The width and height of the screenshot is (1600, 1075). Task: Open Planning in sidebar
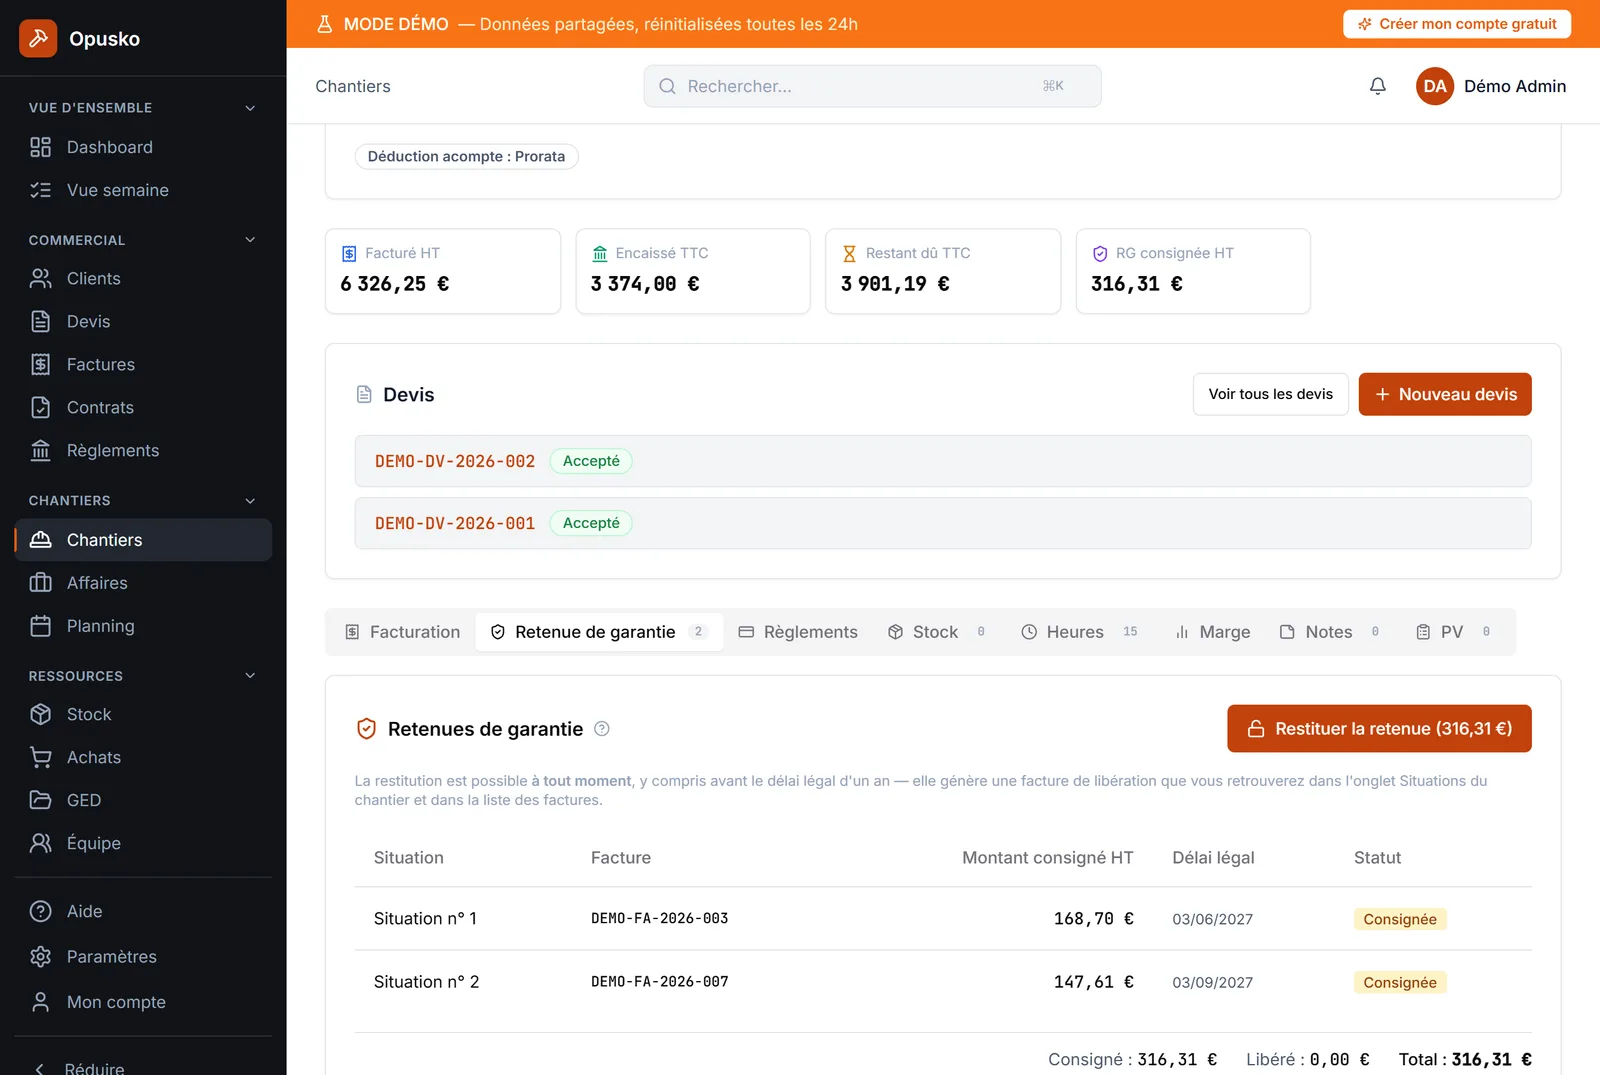point(143,626)
